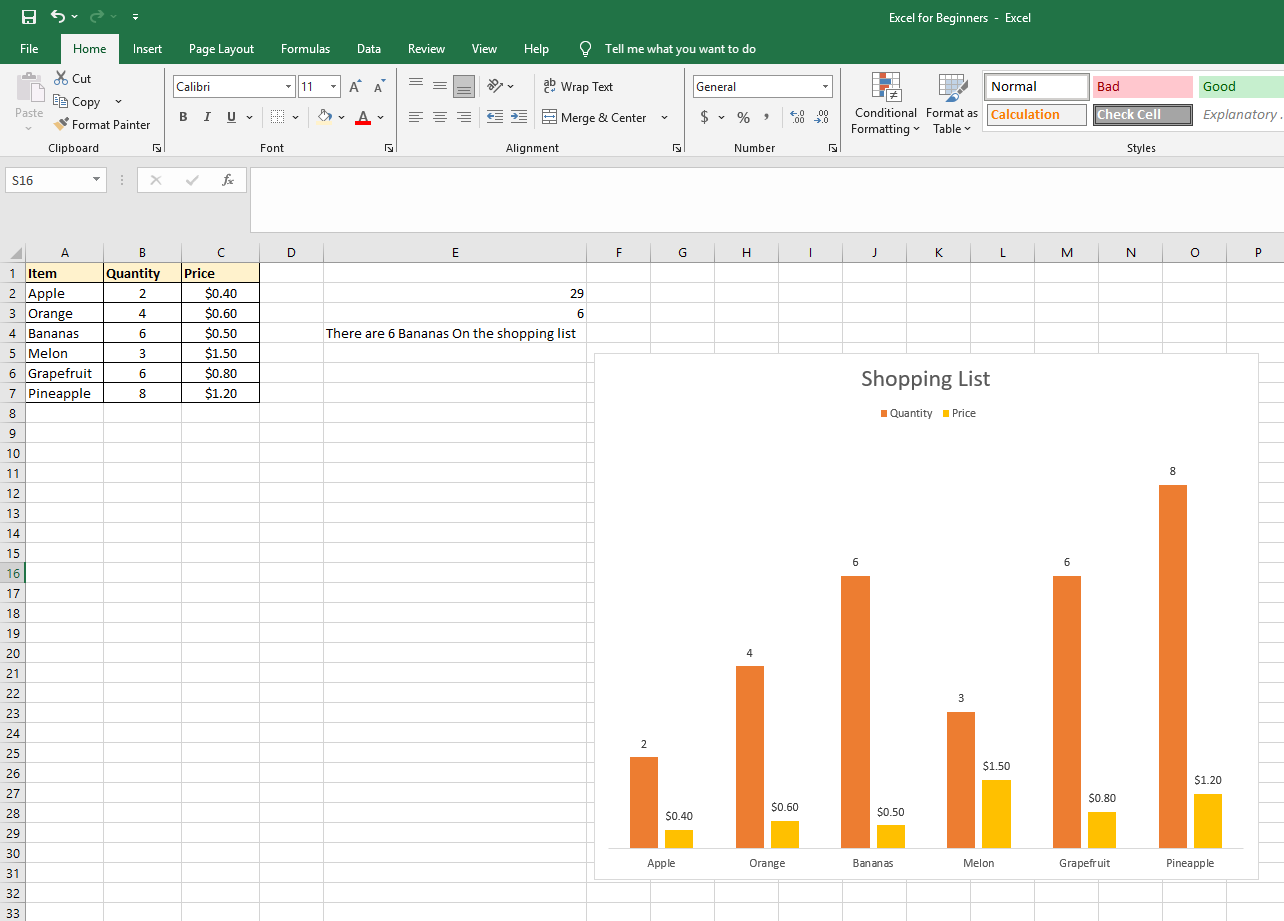
Task: Open the Copy options dropdown arrow
Action: [x=118, y=101]
